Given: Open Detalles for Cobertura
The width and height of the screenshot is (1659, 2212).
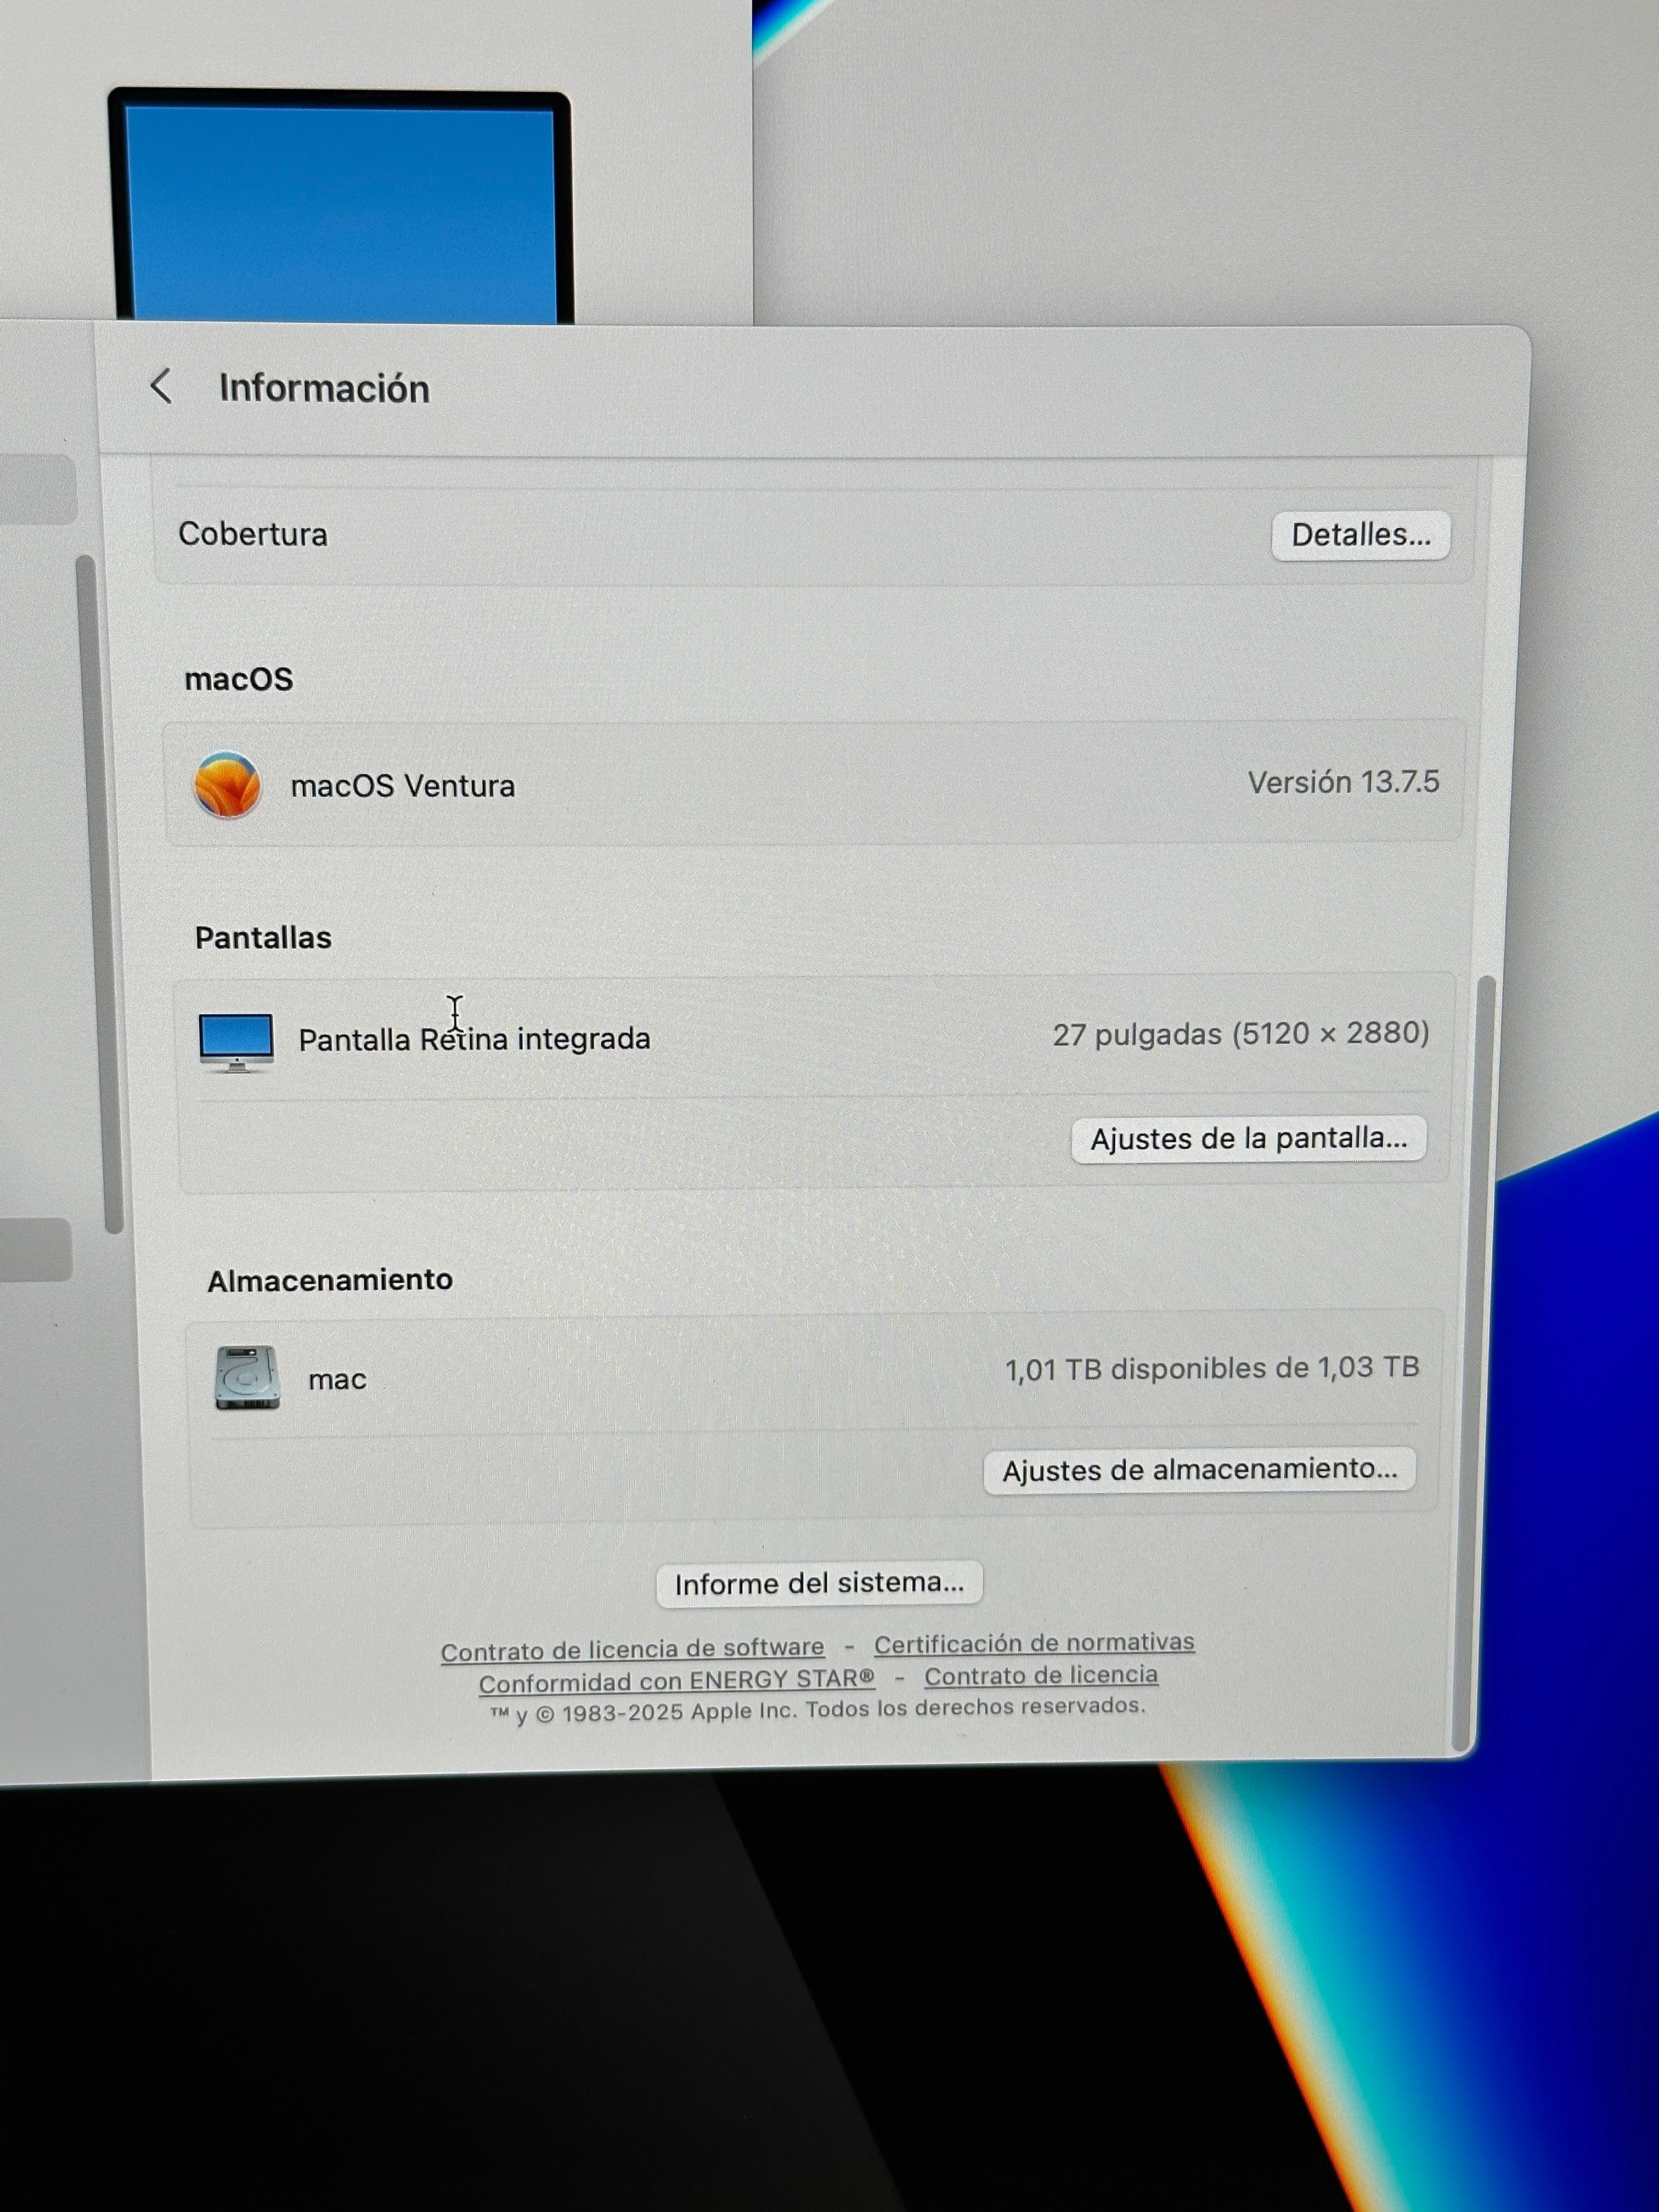Looking at the screenshot, I should pos(1361,535).
